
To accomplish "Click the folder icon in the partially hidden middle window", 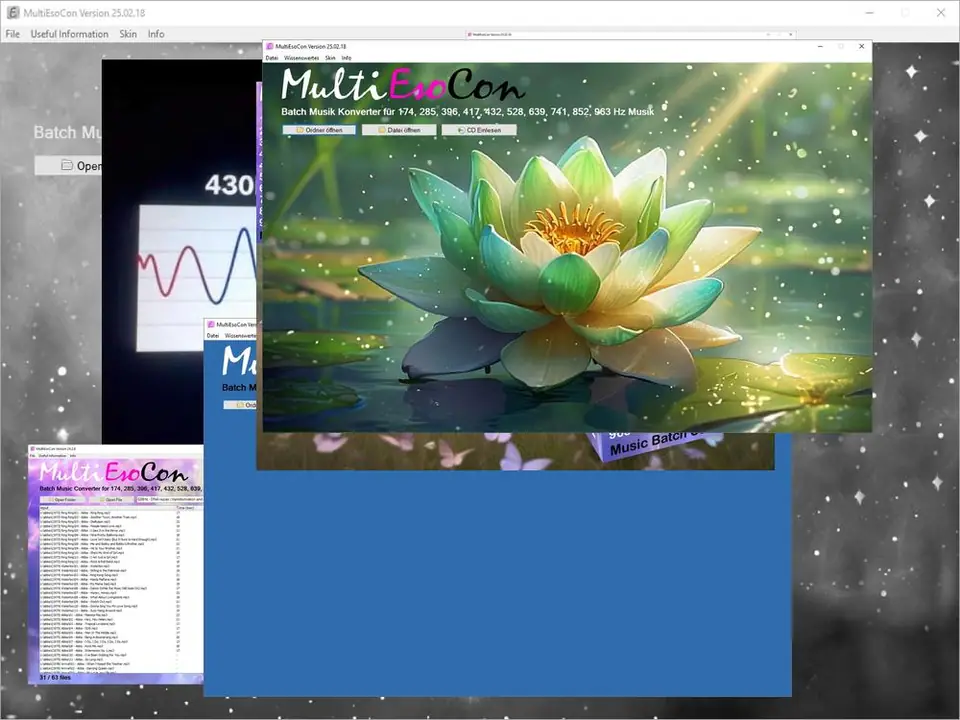I will (x=241, y=405).
